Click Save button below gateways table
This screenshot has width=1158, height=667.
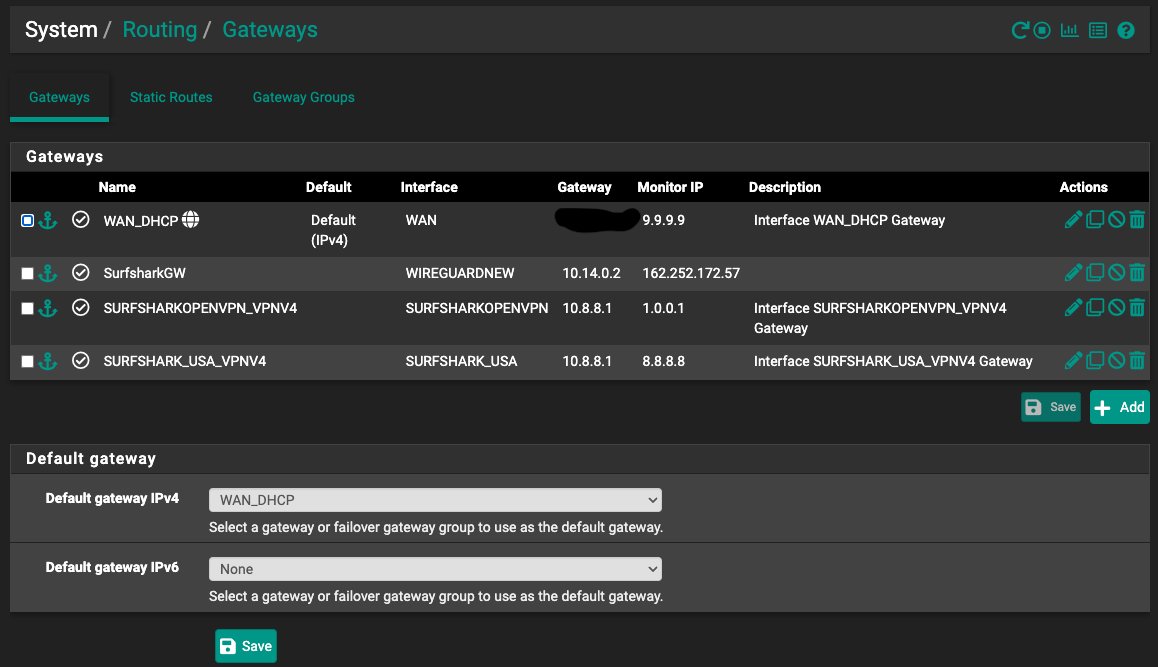tap(1050, 407)
